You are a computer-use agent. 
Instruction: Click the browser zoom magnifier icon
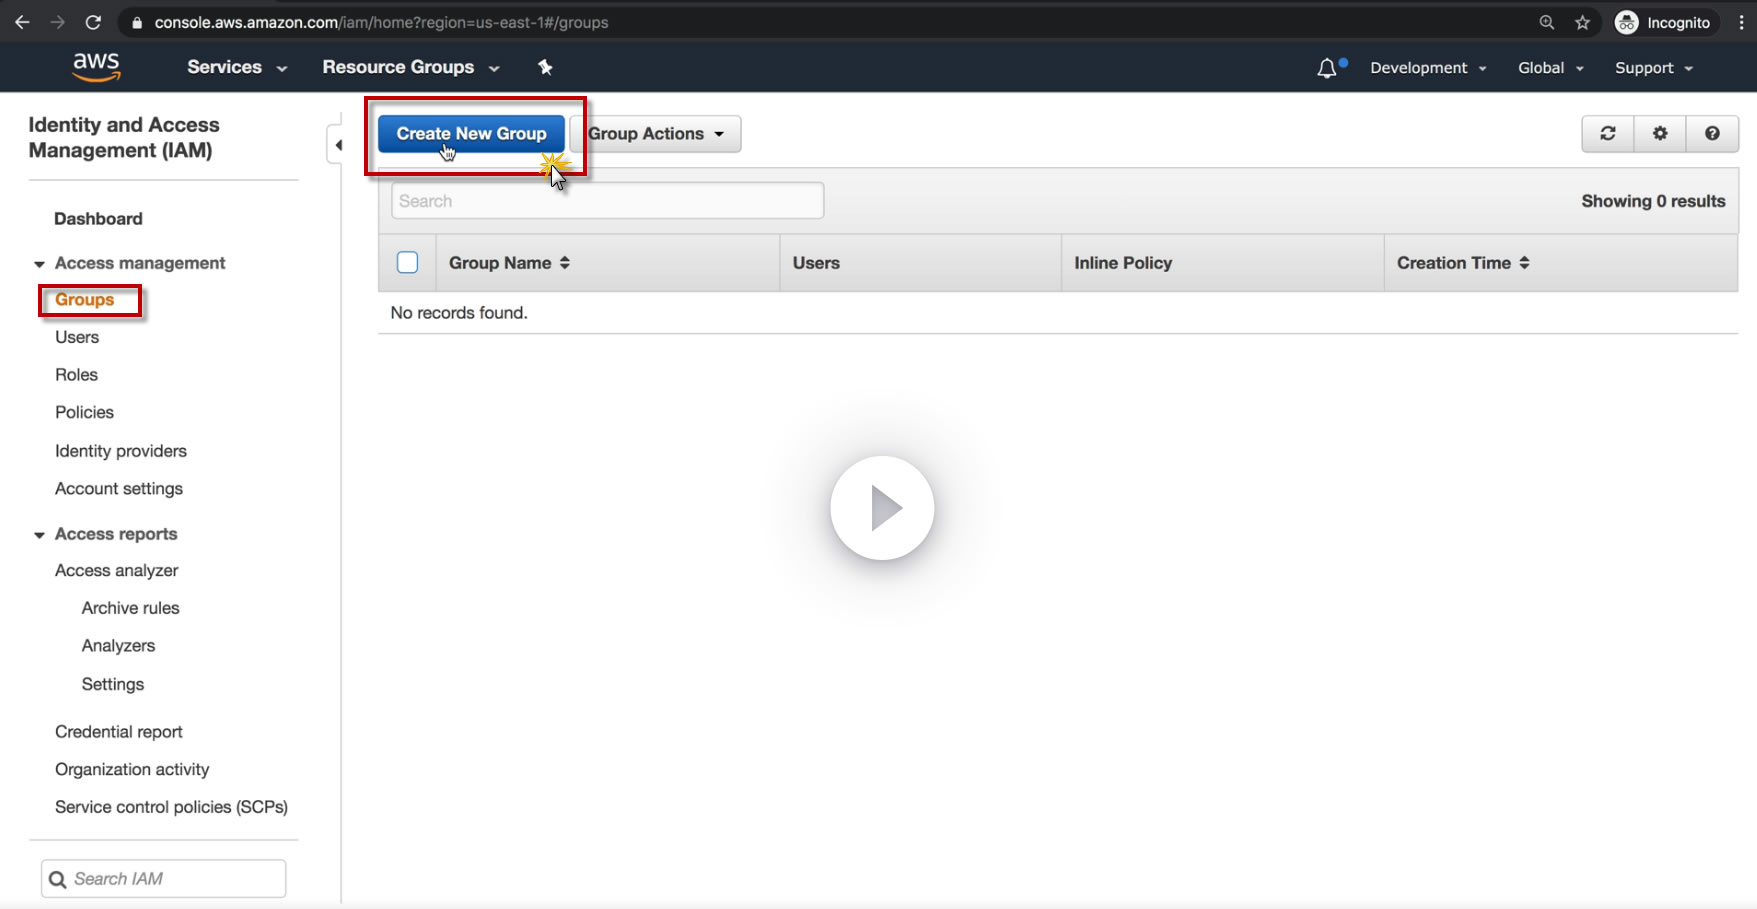click(1547, 22)
